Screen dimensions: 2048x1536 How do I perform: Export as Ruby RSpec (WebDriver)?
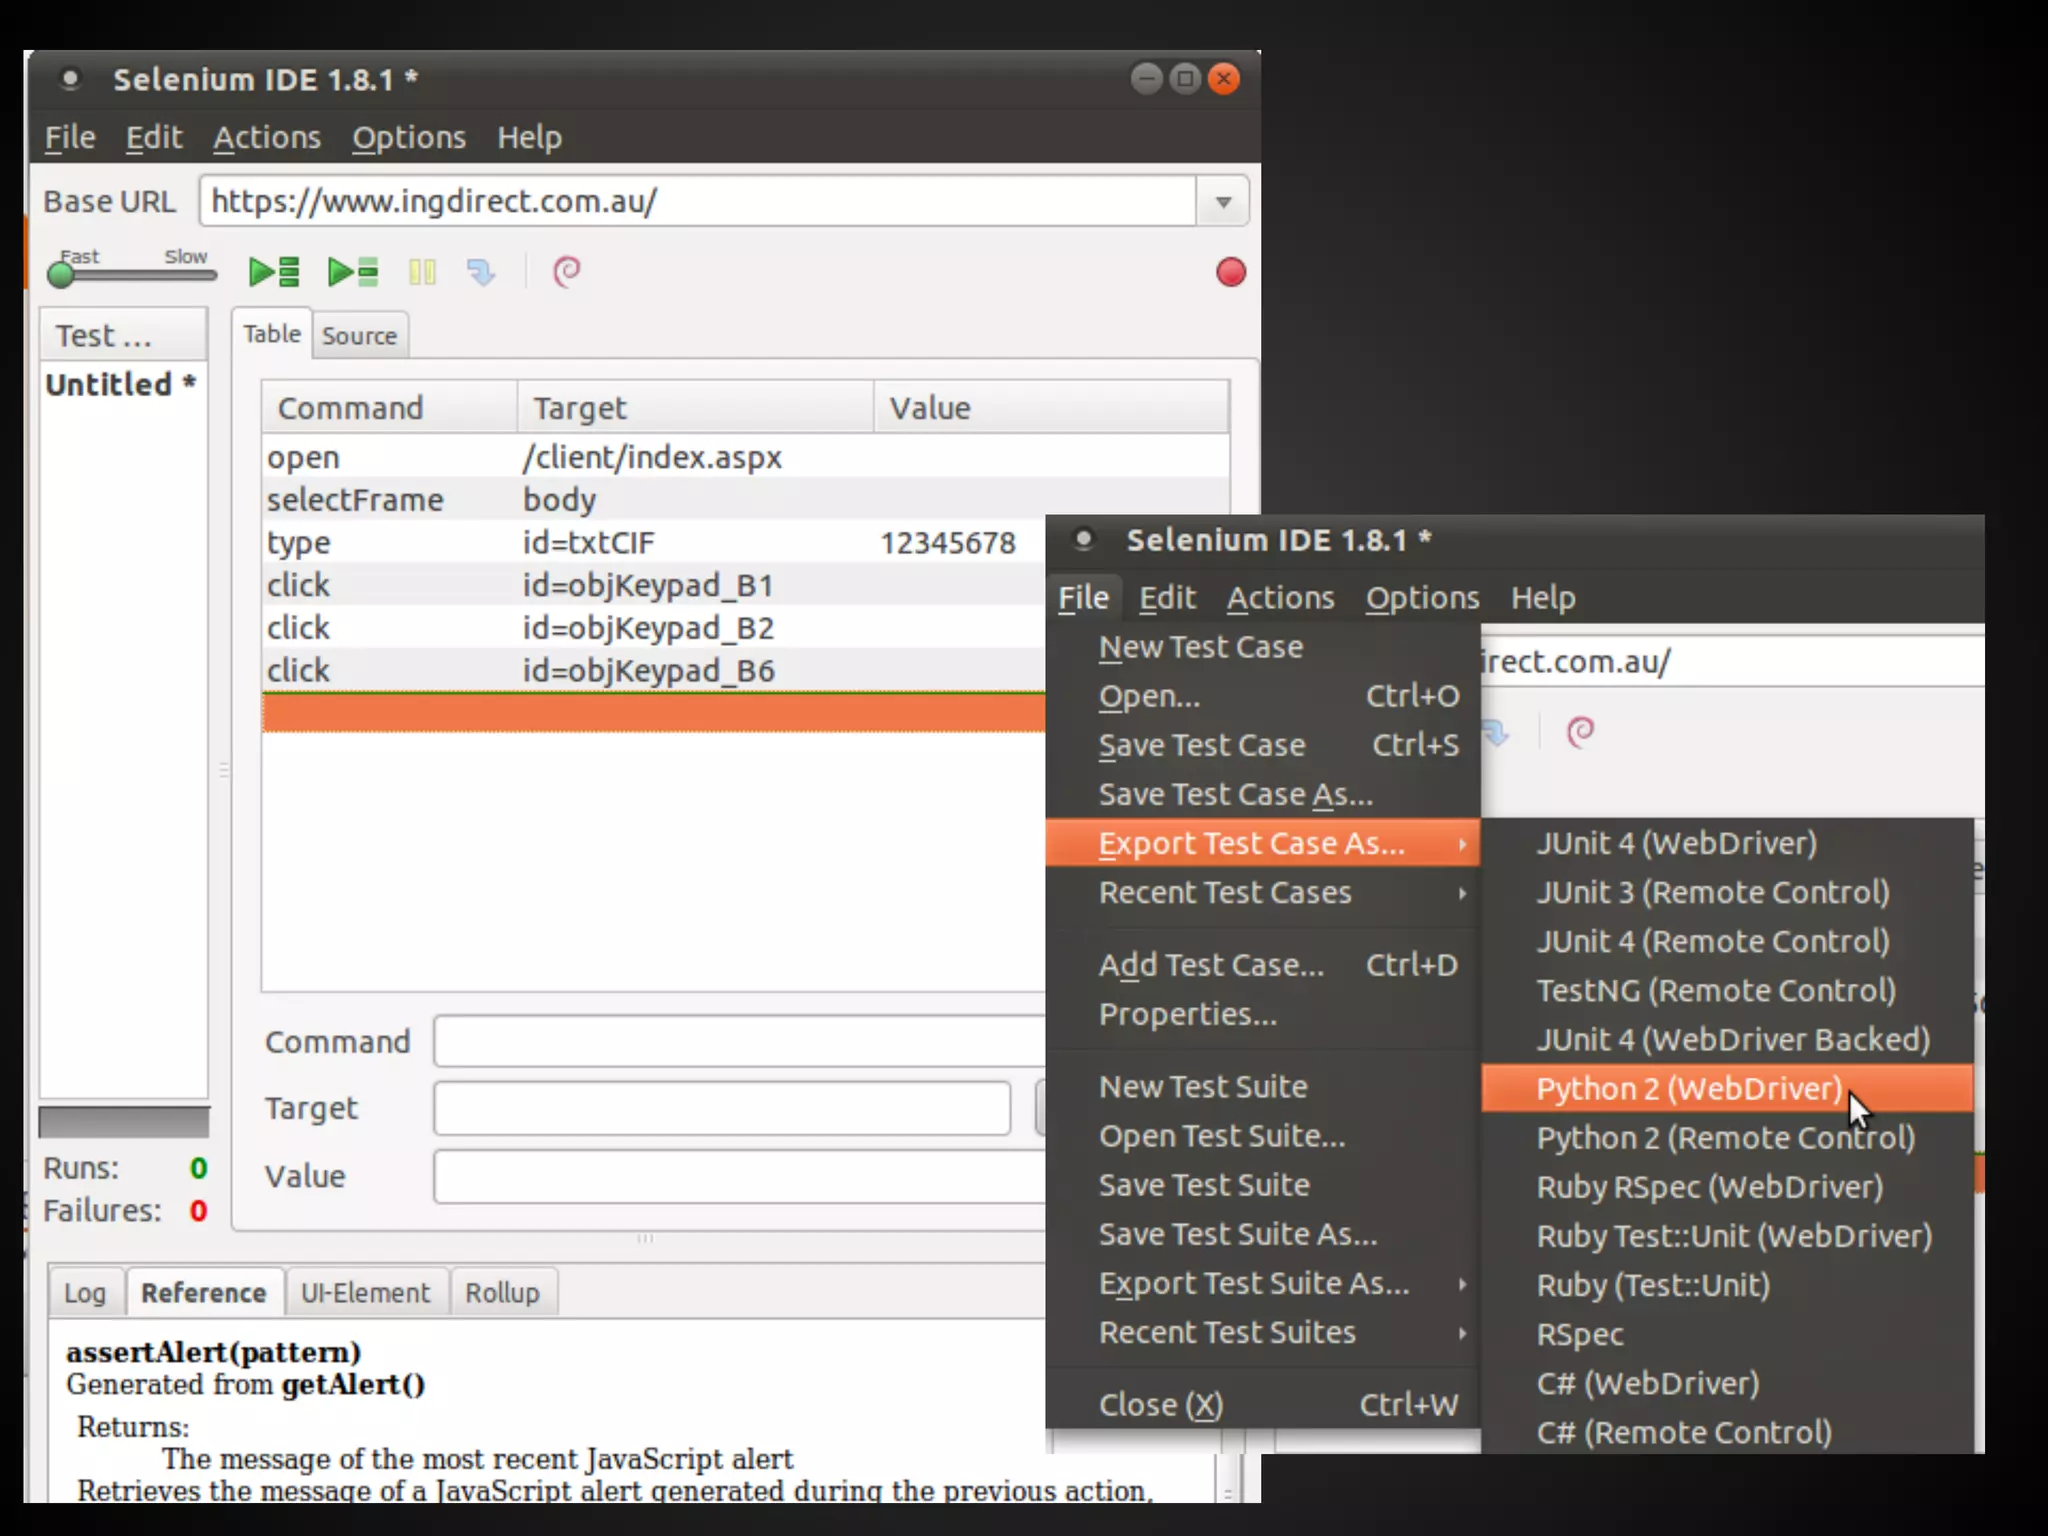(1727, 1186)
